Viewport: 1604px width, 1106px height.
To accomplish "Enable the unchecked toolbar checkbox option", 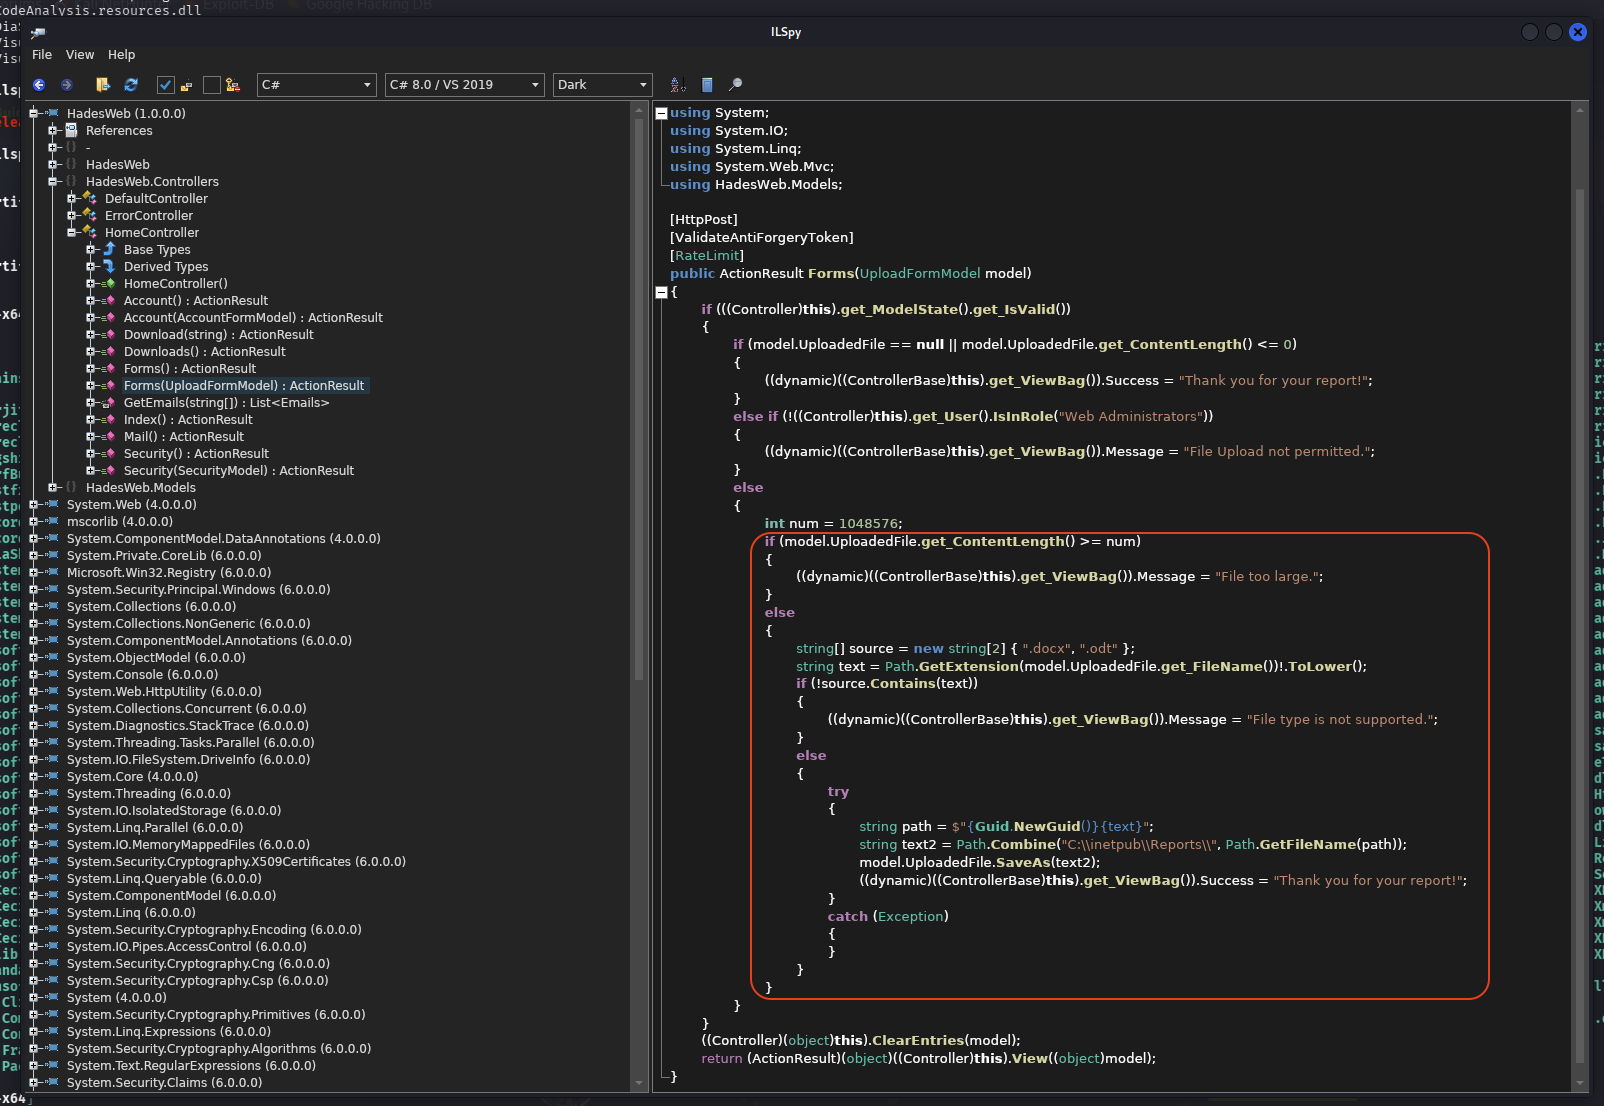I will pyautogui.click(x=212, y=85).
